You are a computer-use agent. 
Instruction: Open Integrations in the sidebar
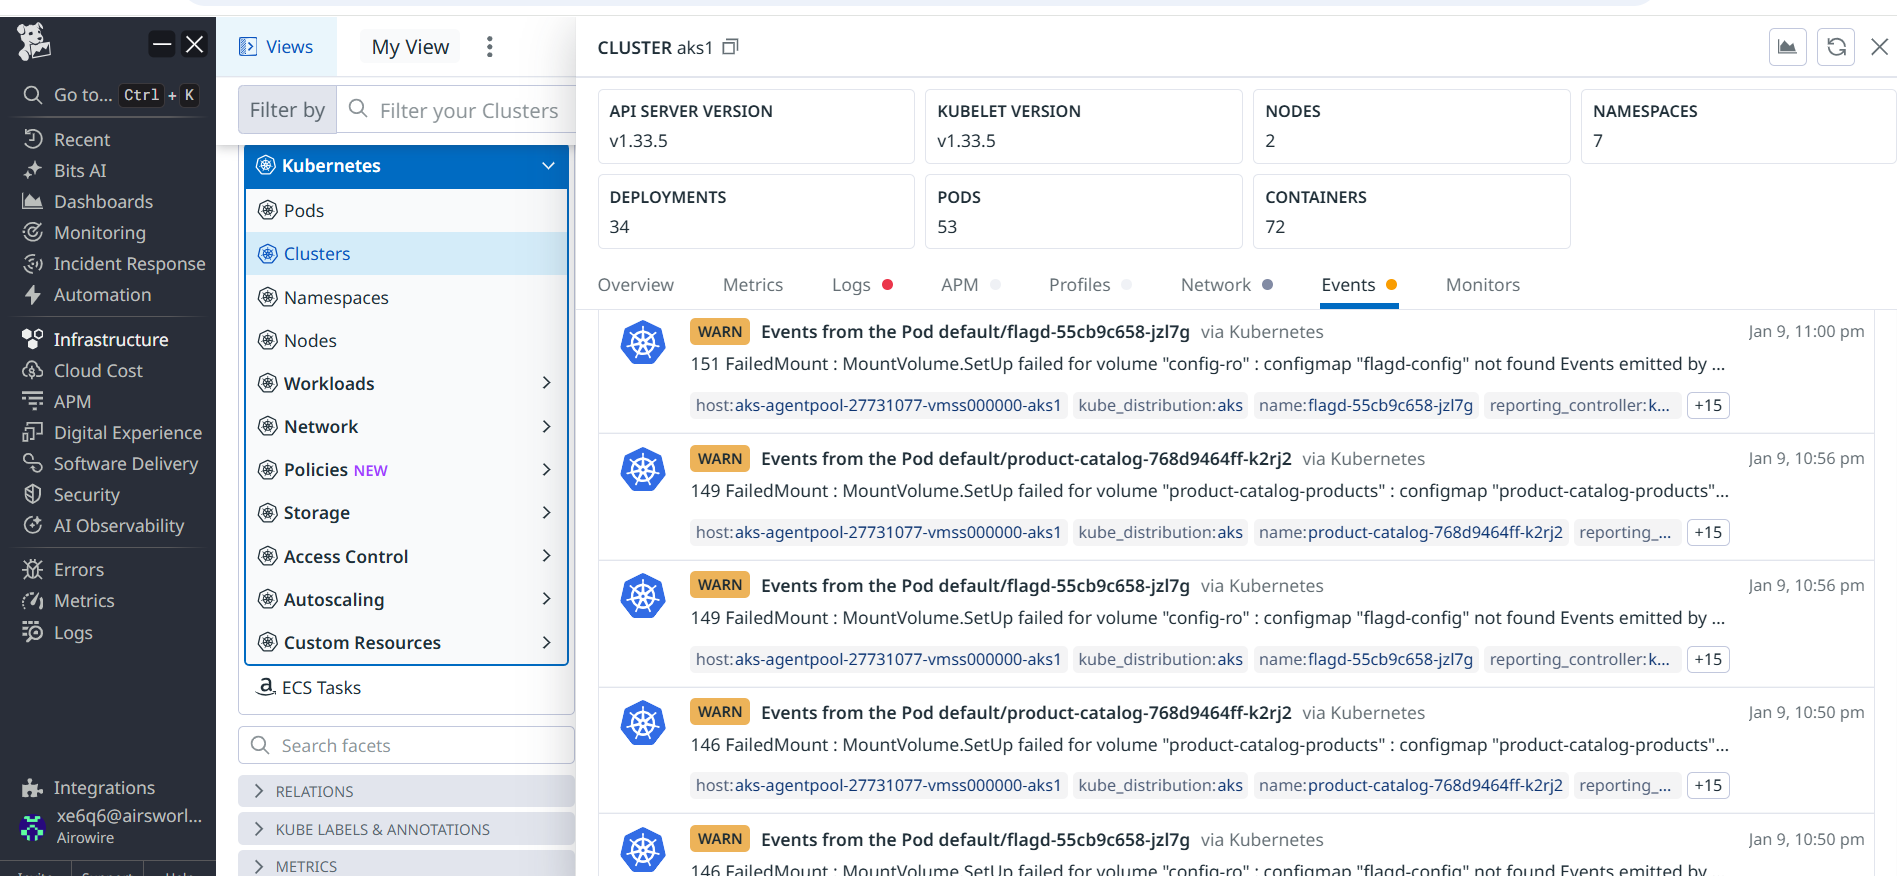coord(104,788)
